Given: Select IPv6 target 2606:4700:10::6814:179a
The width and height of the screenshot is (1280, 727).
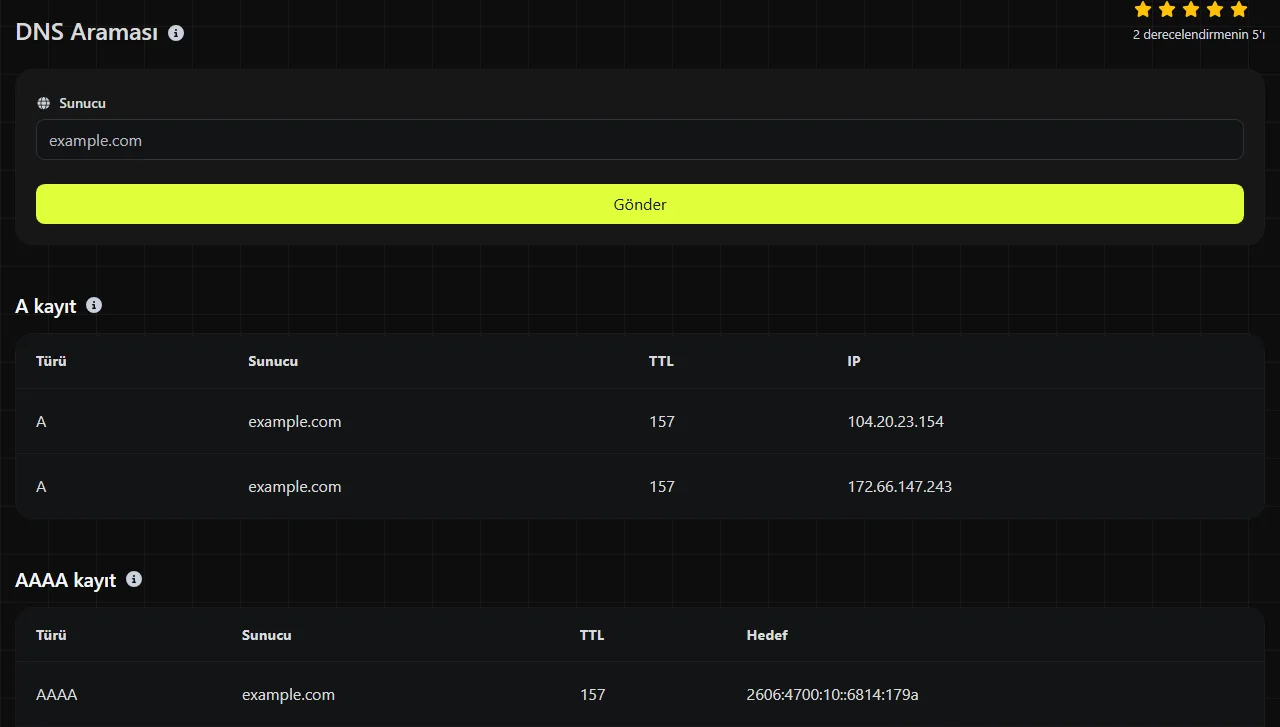Looking at the screenshot, I should click(832, 694).
